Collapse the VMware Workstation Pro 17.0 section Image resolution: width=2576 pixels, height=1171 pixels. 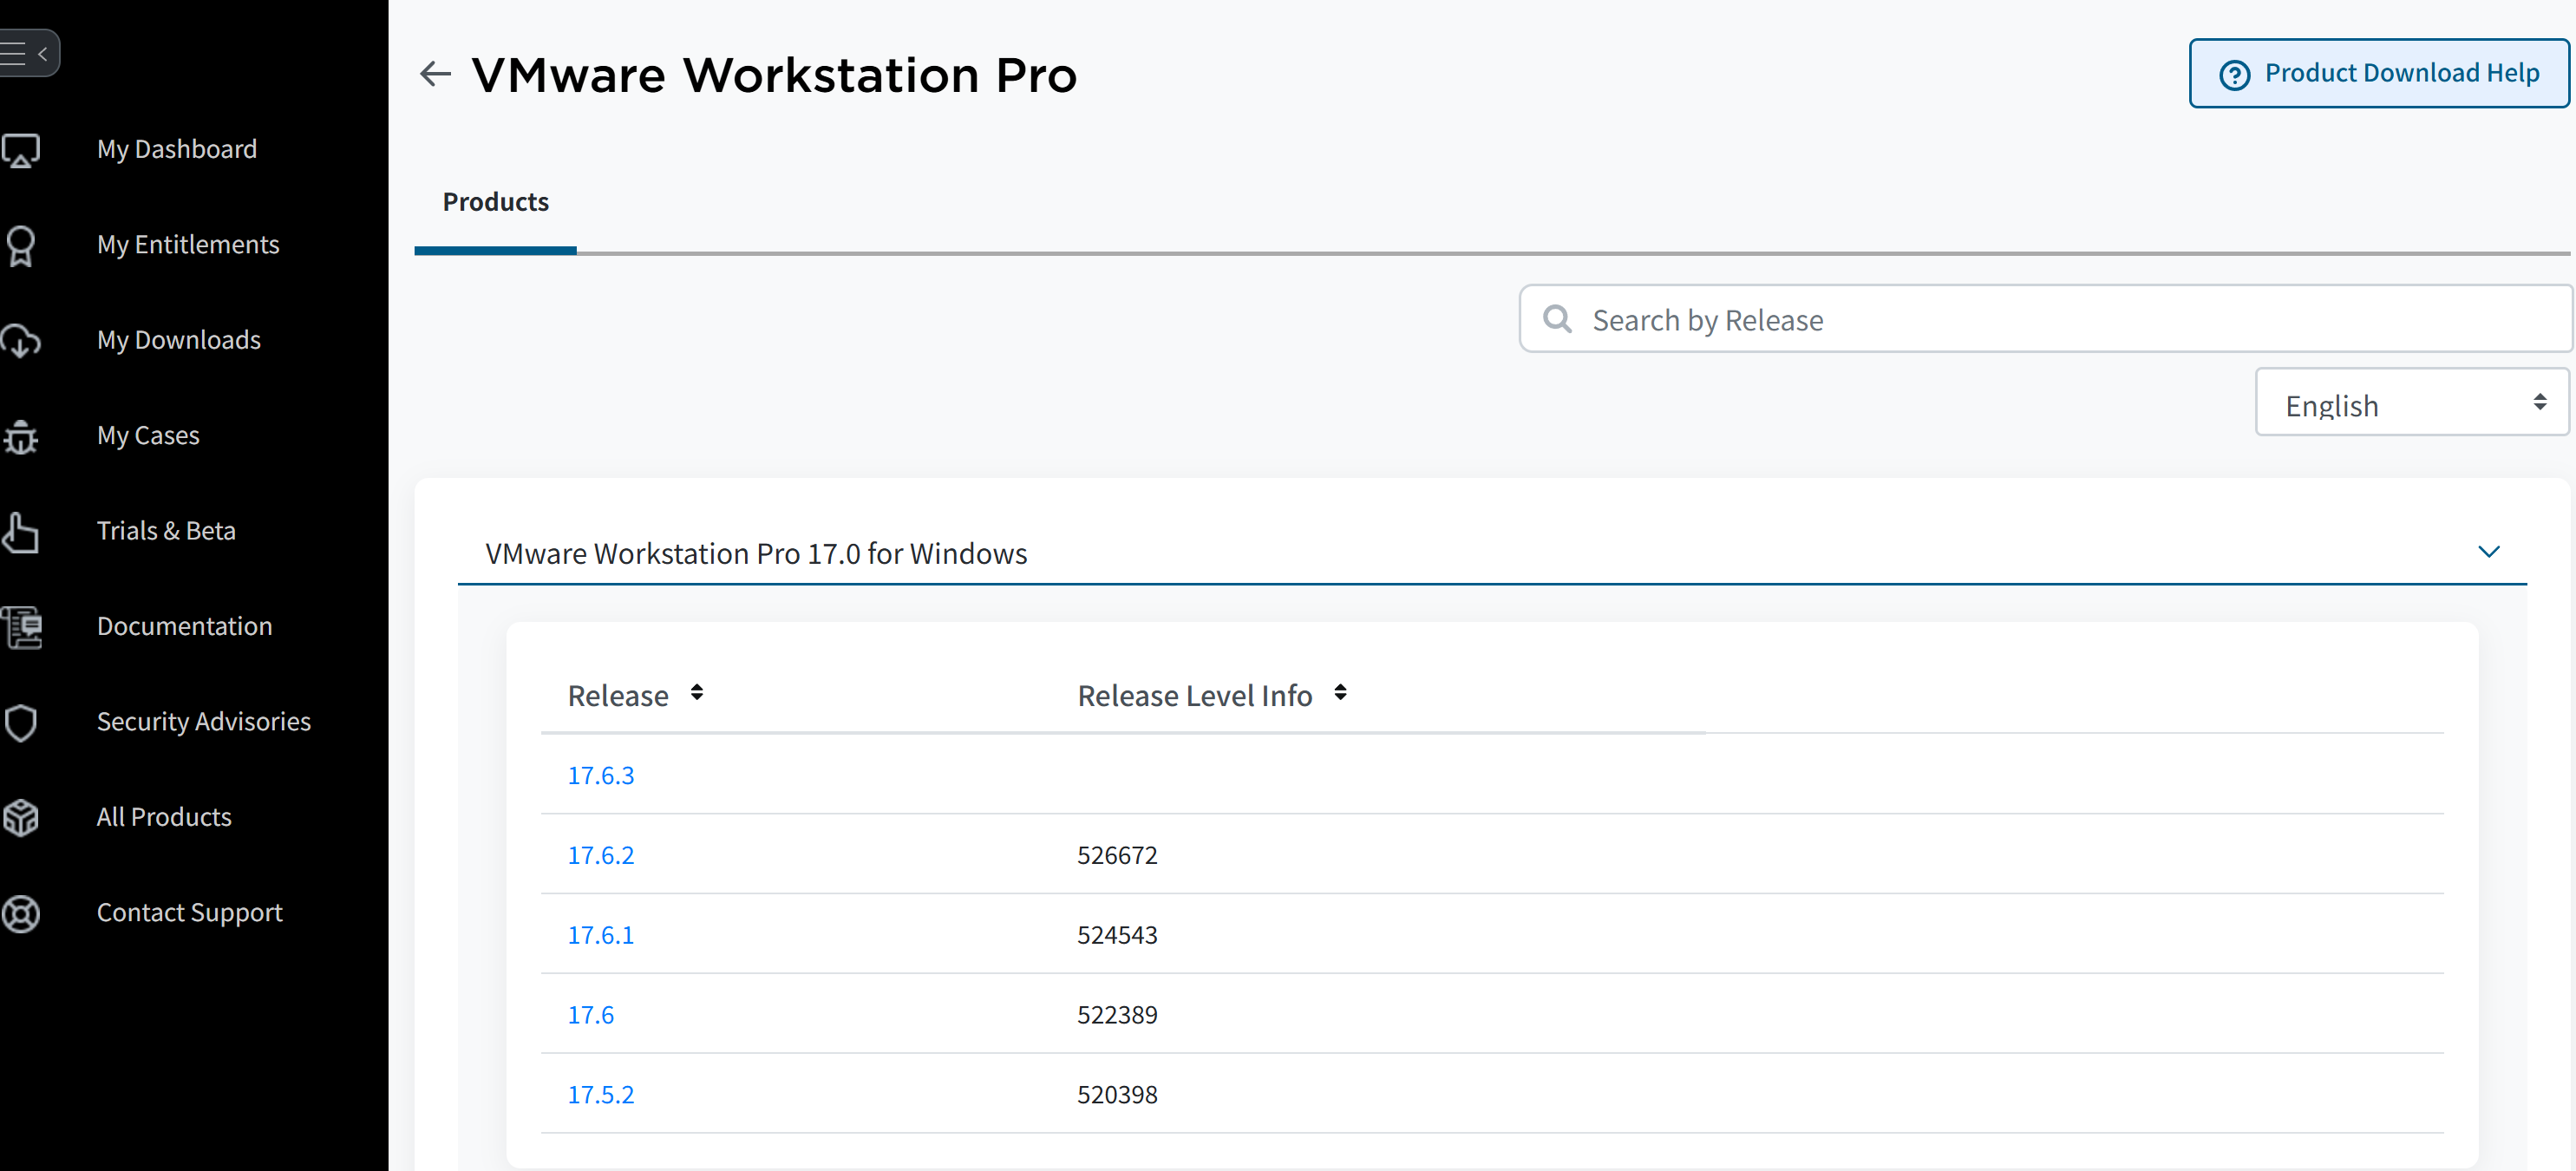point(2489,551)
